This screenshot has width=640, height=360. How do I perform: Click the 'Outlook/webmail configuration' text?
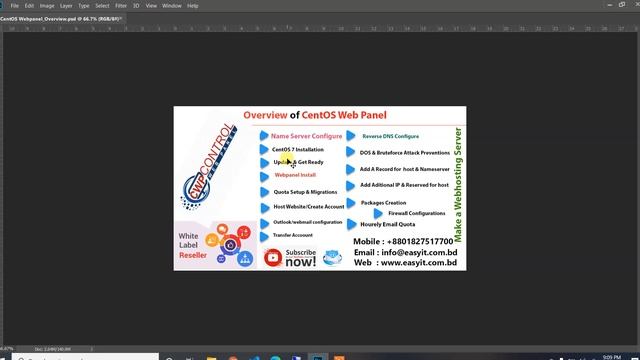point(308,222)
